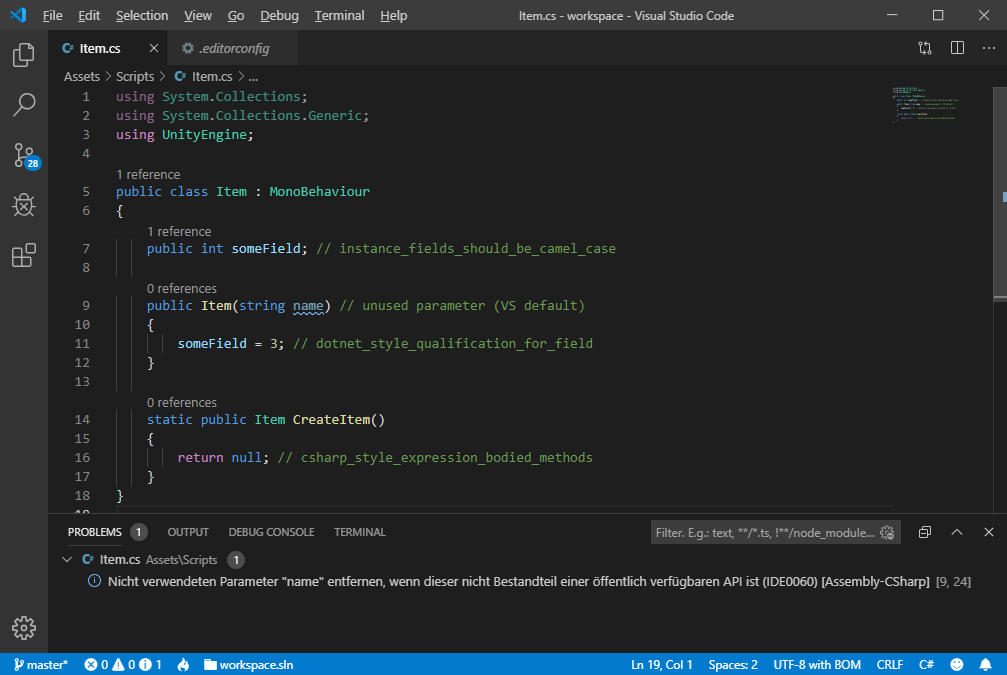Viewport: 1007px width, 675px height.
Task: Click the master* git branch in status bar
Action: point(40,665)
